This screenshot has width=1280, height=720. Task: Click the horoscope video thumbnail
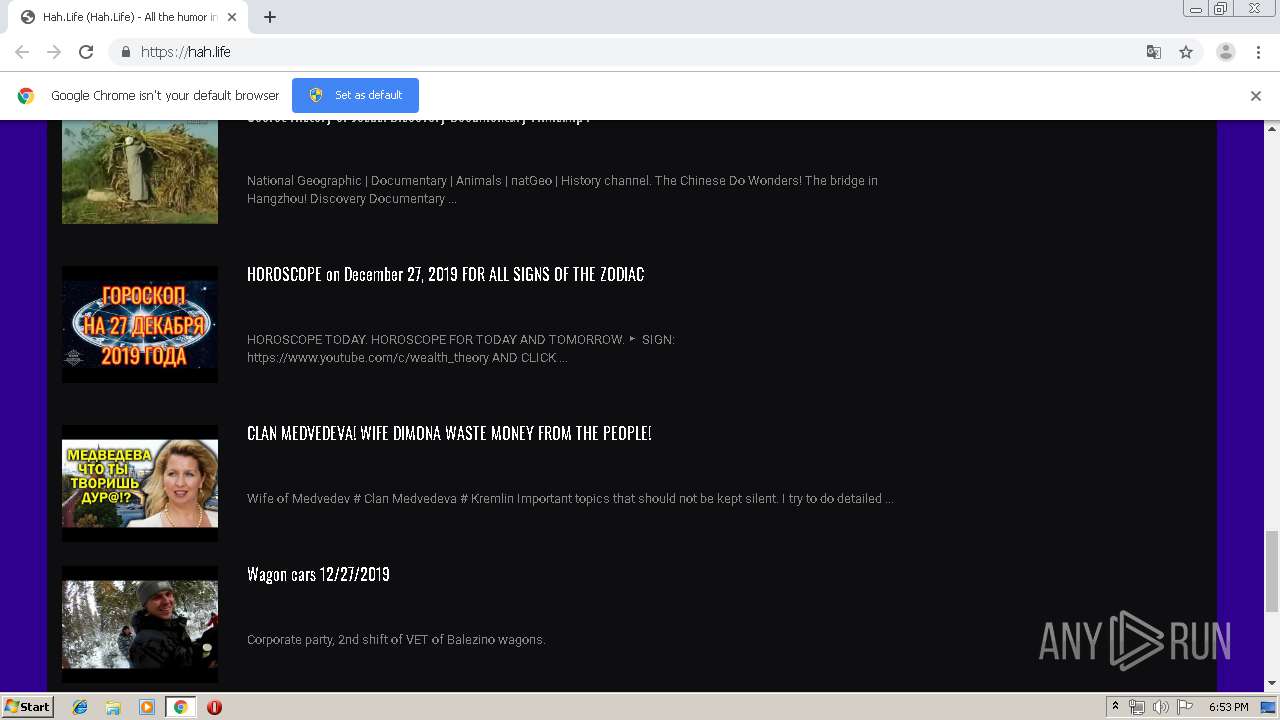tap(140, 324)
